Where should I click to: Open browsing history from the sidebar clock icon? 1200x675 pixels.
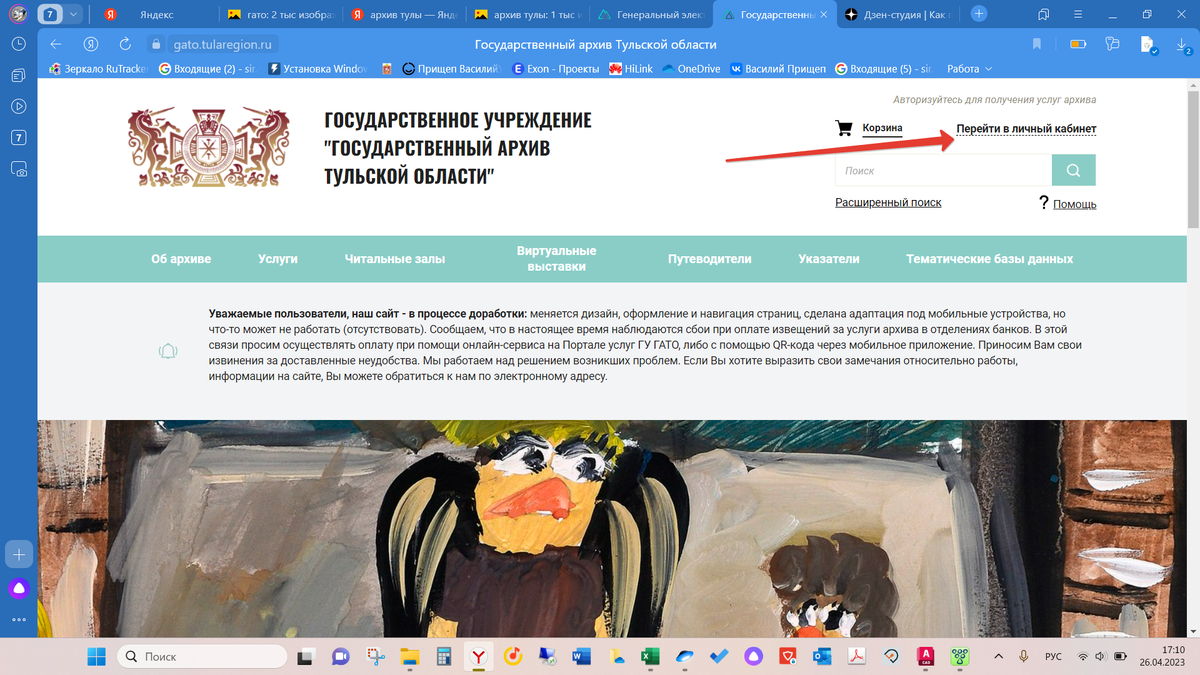(19, 43)
